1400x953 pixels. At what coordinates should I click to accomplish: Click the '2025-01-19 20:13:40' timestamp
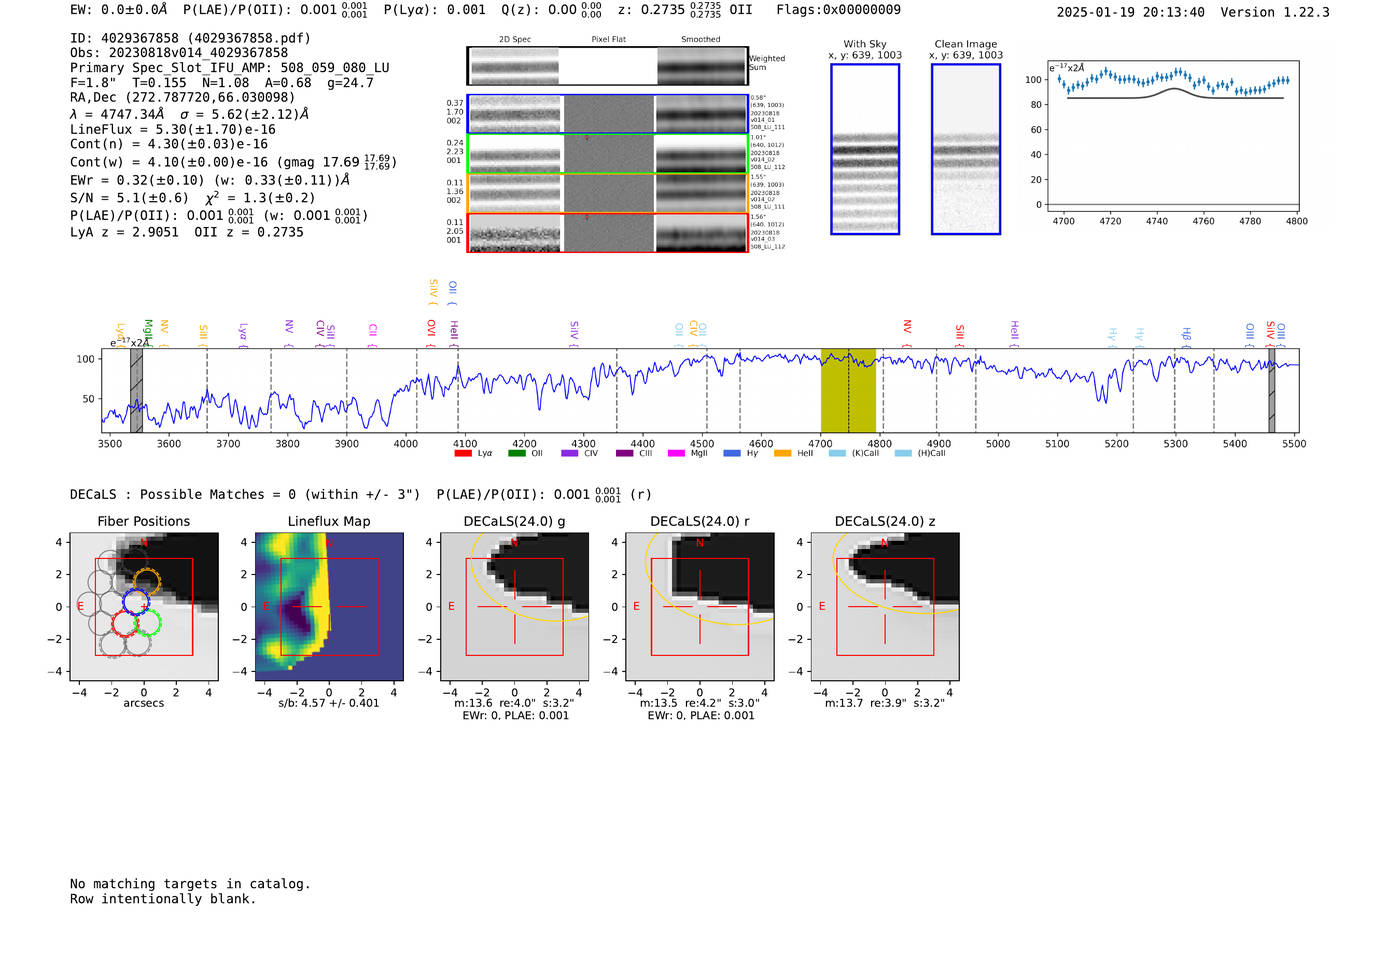[1131, 12]
